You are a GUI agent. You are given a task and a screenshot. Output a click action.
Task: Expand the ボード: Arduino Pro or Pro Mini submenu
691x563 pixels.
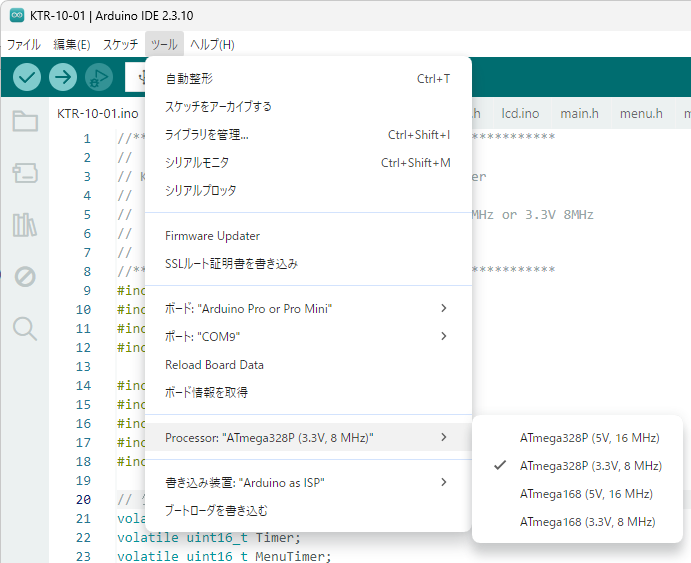(308, 308)
